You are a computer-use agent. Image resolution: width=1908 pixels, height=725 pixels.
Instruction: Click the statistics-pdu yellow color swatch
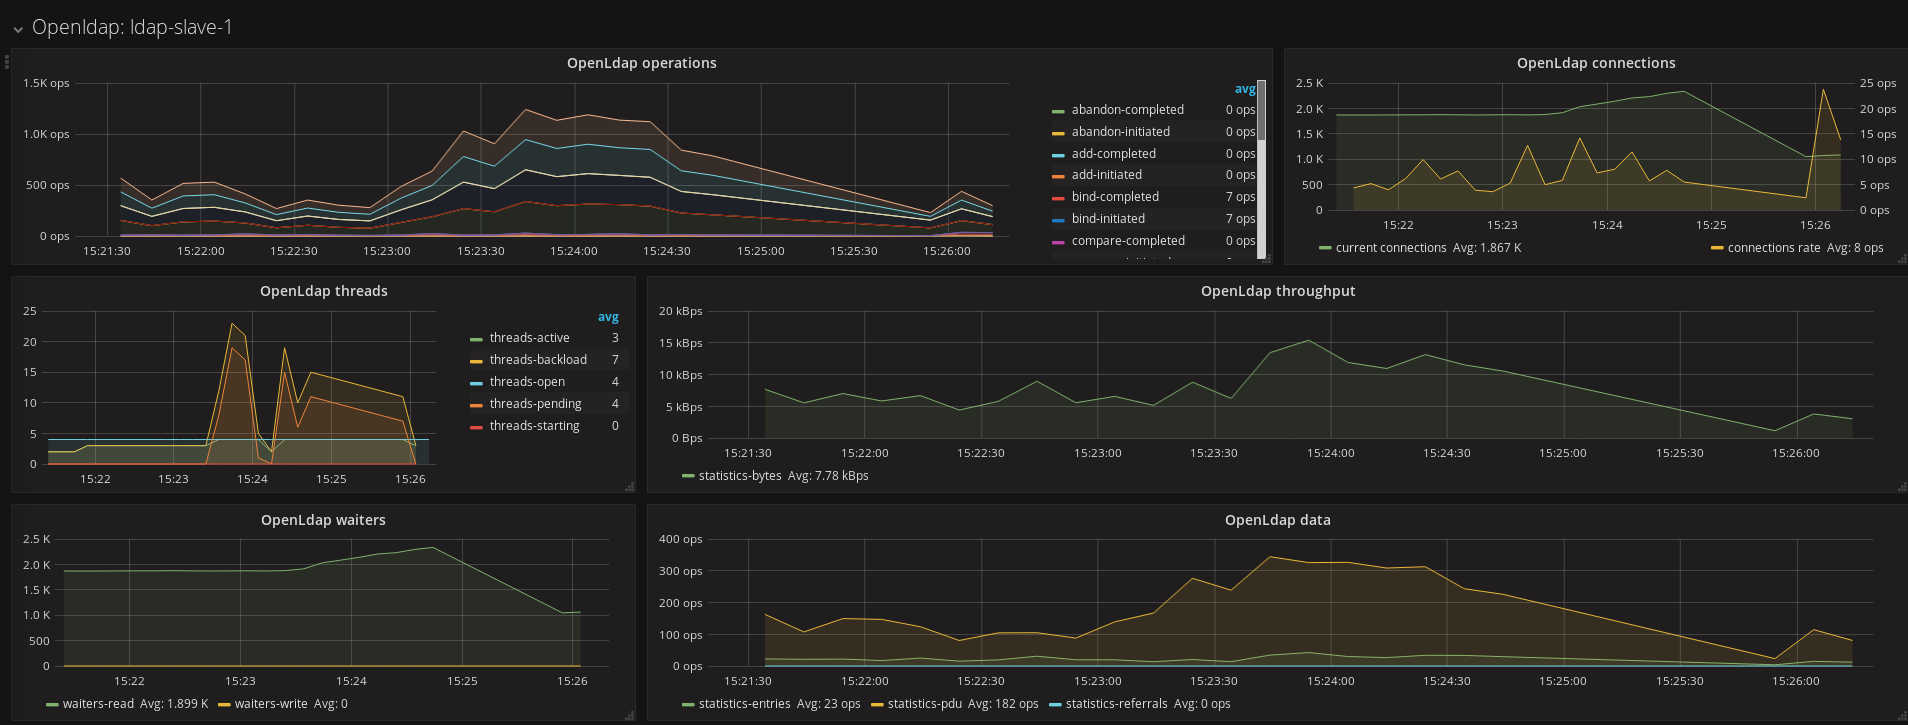877,705
